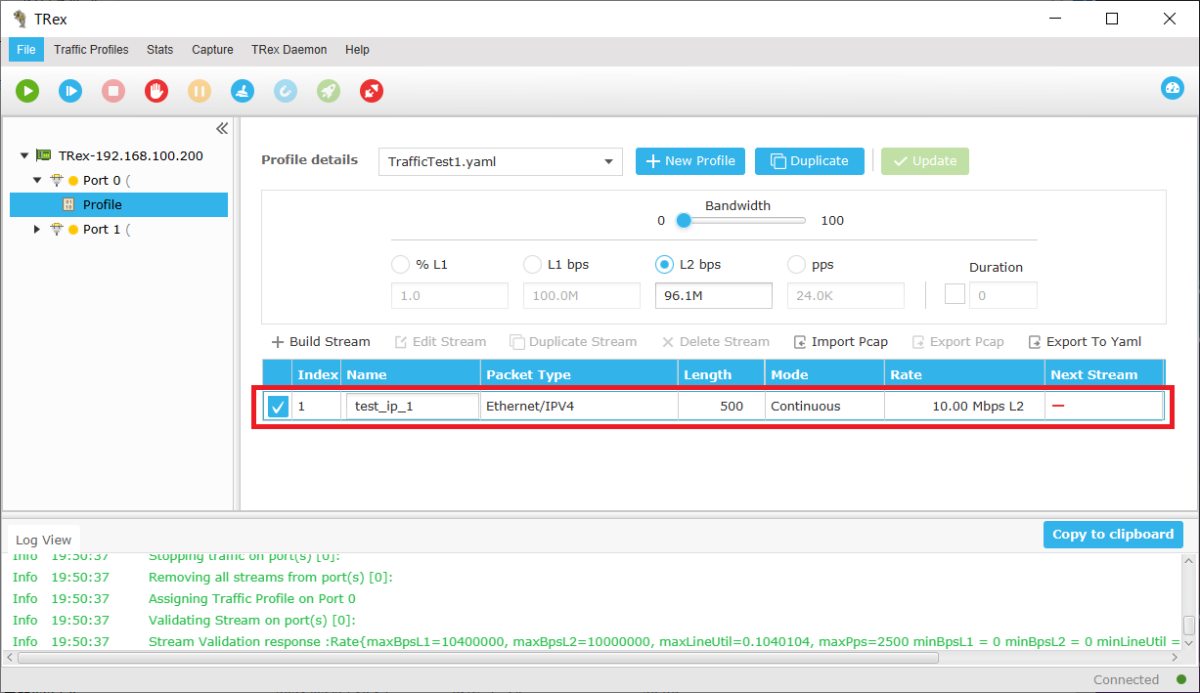Click the 'Assigning Traffic Profile on Port 0' log line
Screen dimensions: 1200x693
tap(252, 599)
